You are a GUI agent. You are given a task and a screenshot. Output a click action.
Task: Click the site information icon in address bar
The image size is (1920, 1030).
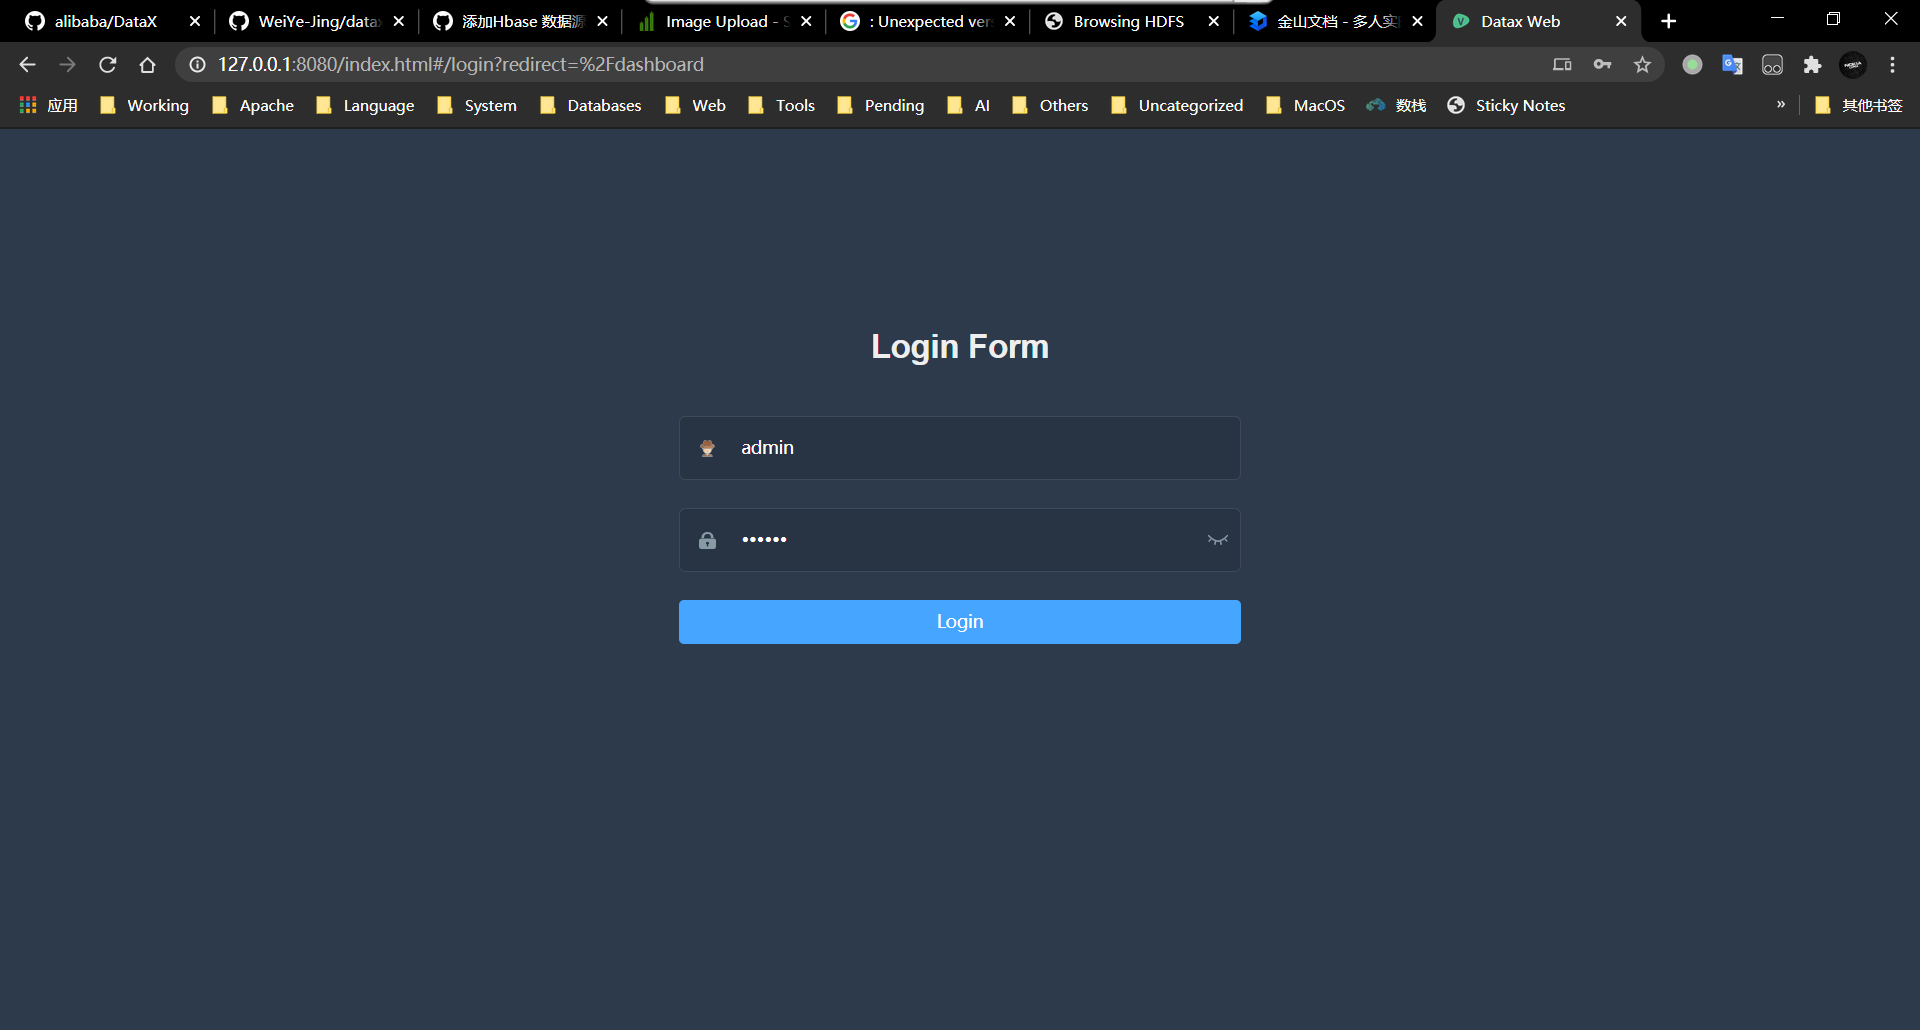point(198,65)
